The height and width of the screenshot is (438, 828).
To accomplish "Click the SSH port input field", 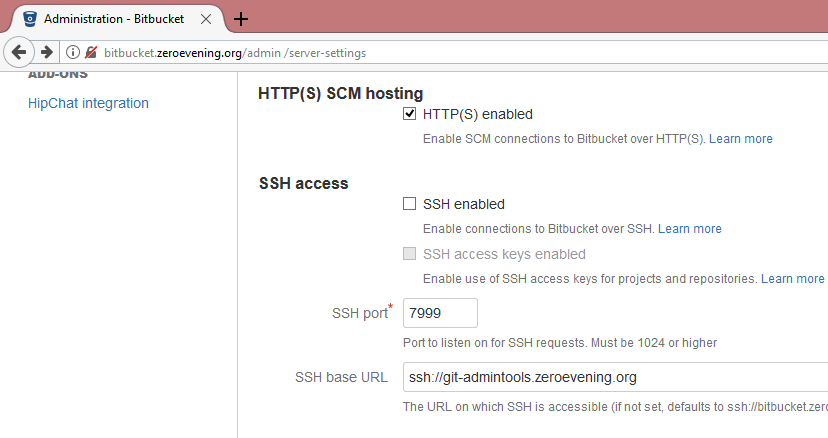I will pos(440,313).
